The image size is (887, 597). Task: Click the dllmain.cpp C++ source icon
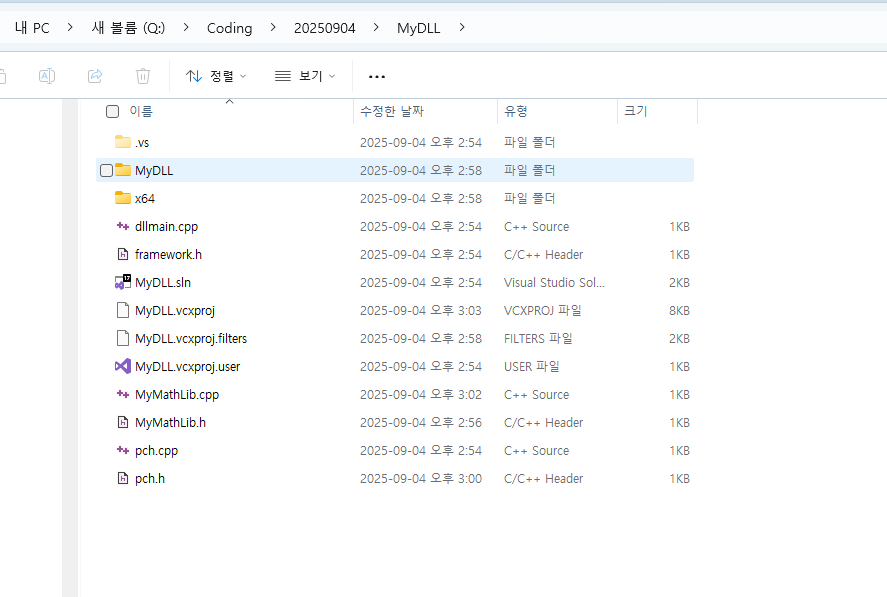[123, 227]
